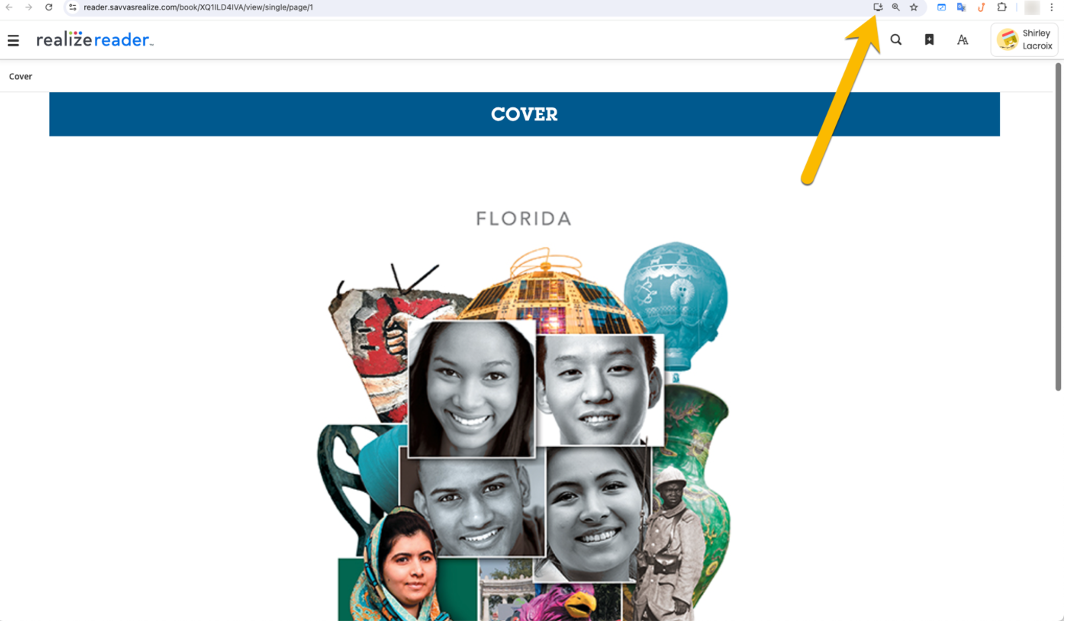Open the bookmarks icon in the reader toolbar

[x=929, y=40]
